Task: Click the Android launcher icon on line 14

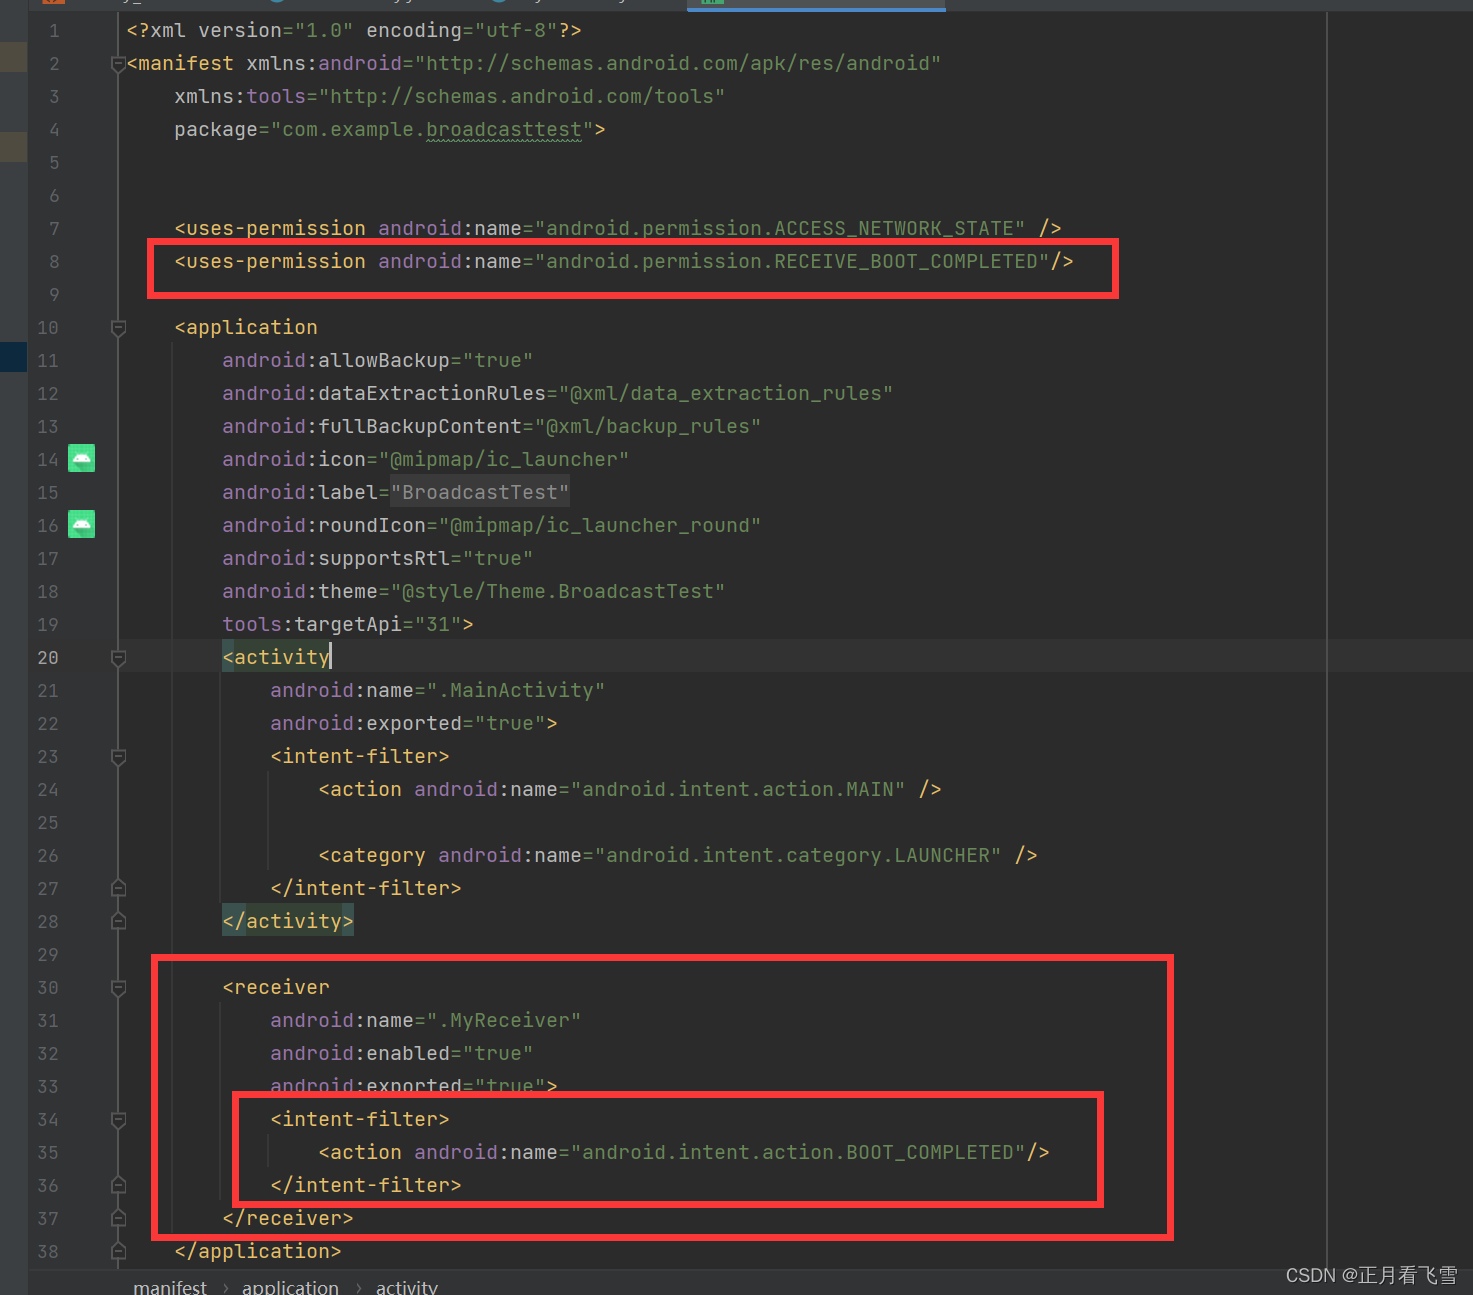Action: pyautogui.click(x=81, y=459)
